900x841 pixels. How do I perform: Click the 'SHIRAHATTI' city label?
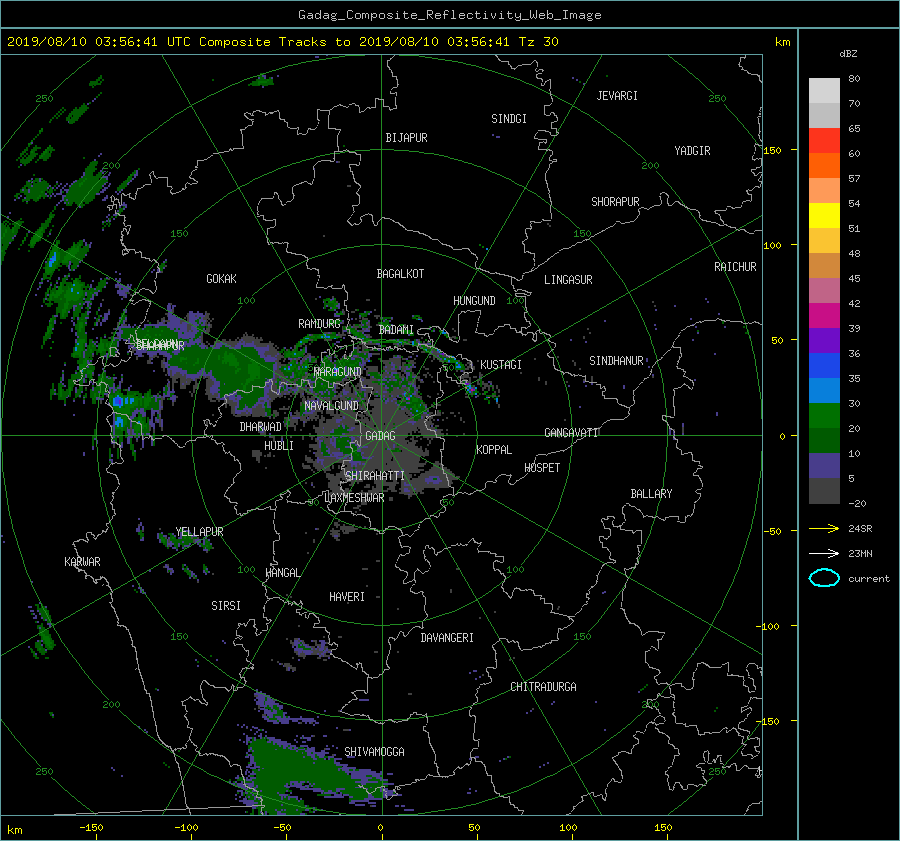tap(375, 476)
